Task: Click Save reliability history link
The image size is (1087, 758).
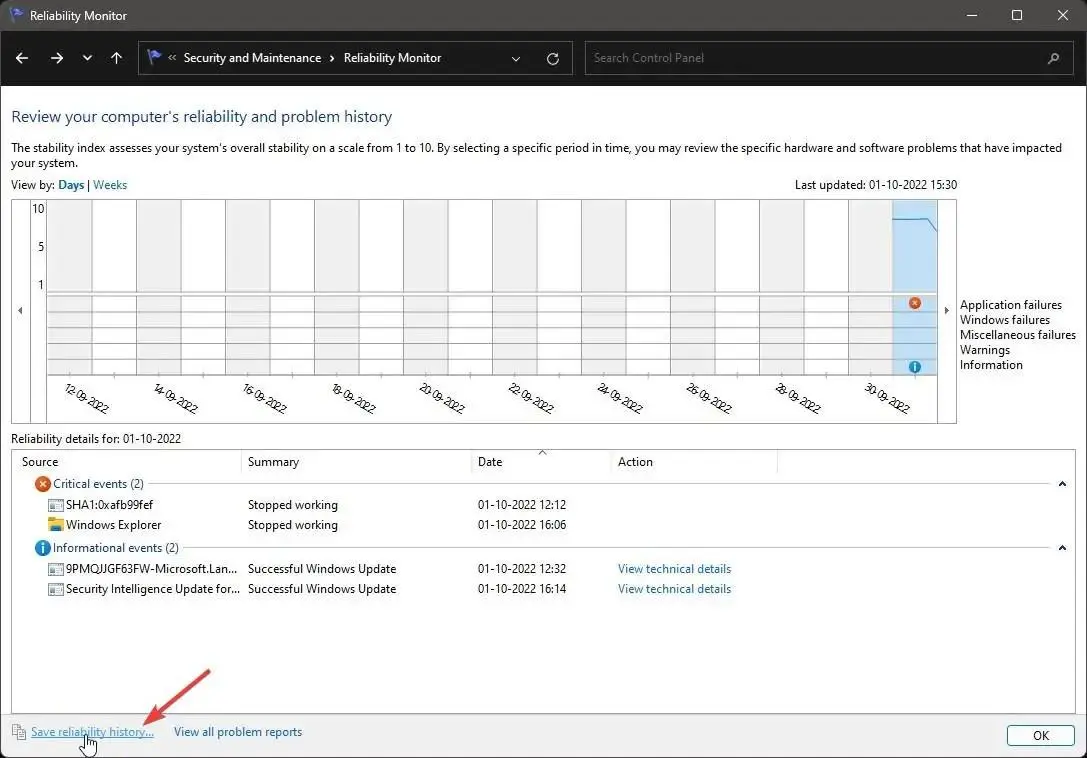Action: point(92,732)
